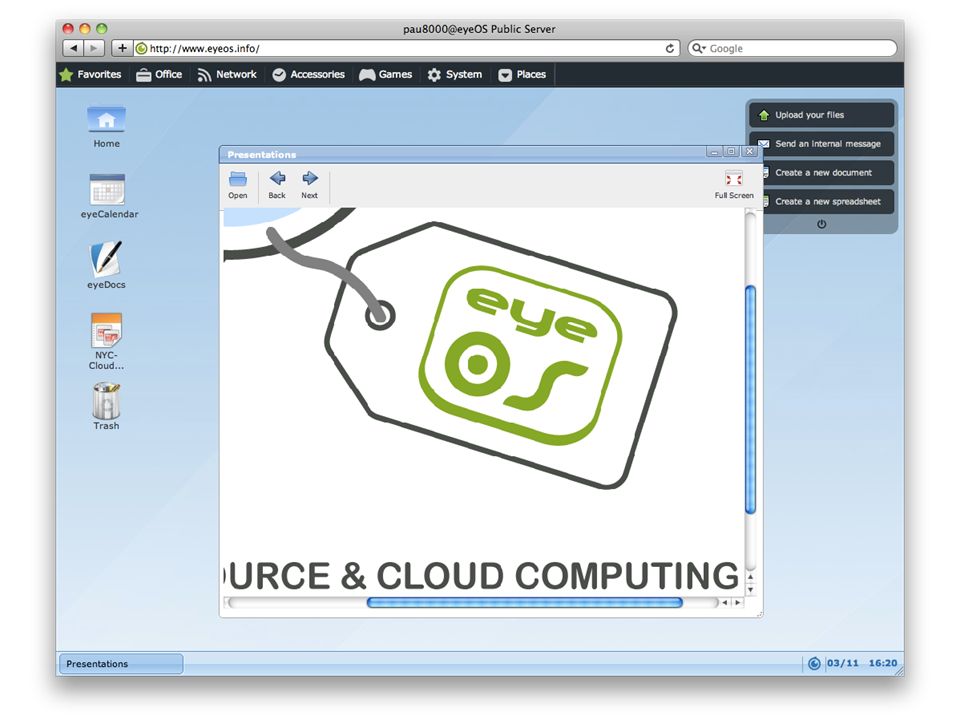Click the vertical scrollbar thumb in Presentations
This screenshot has height=720, width=960.
coord(751,399)
